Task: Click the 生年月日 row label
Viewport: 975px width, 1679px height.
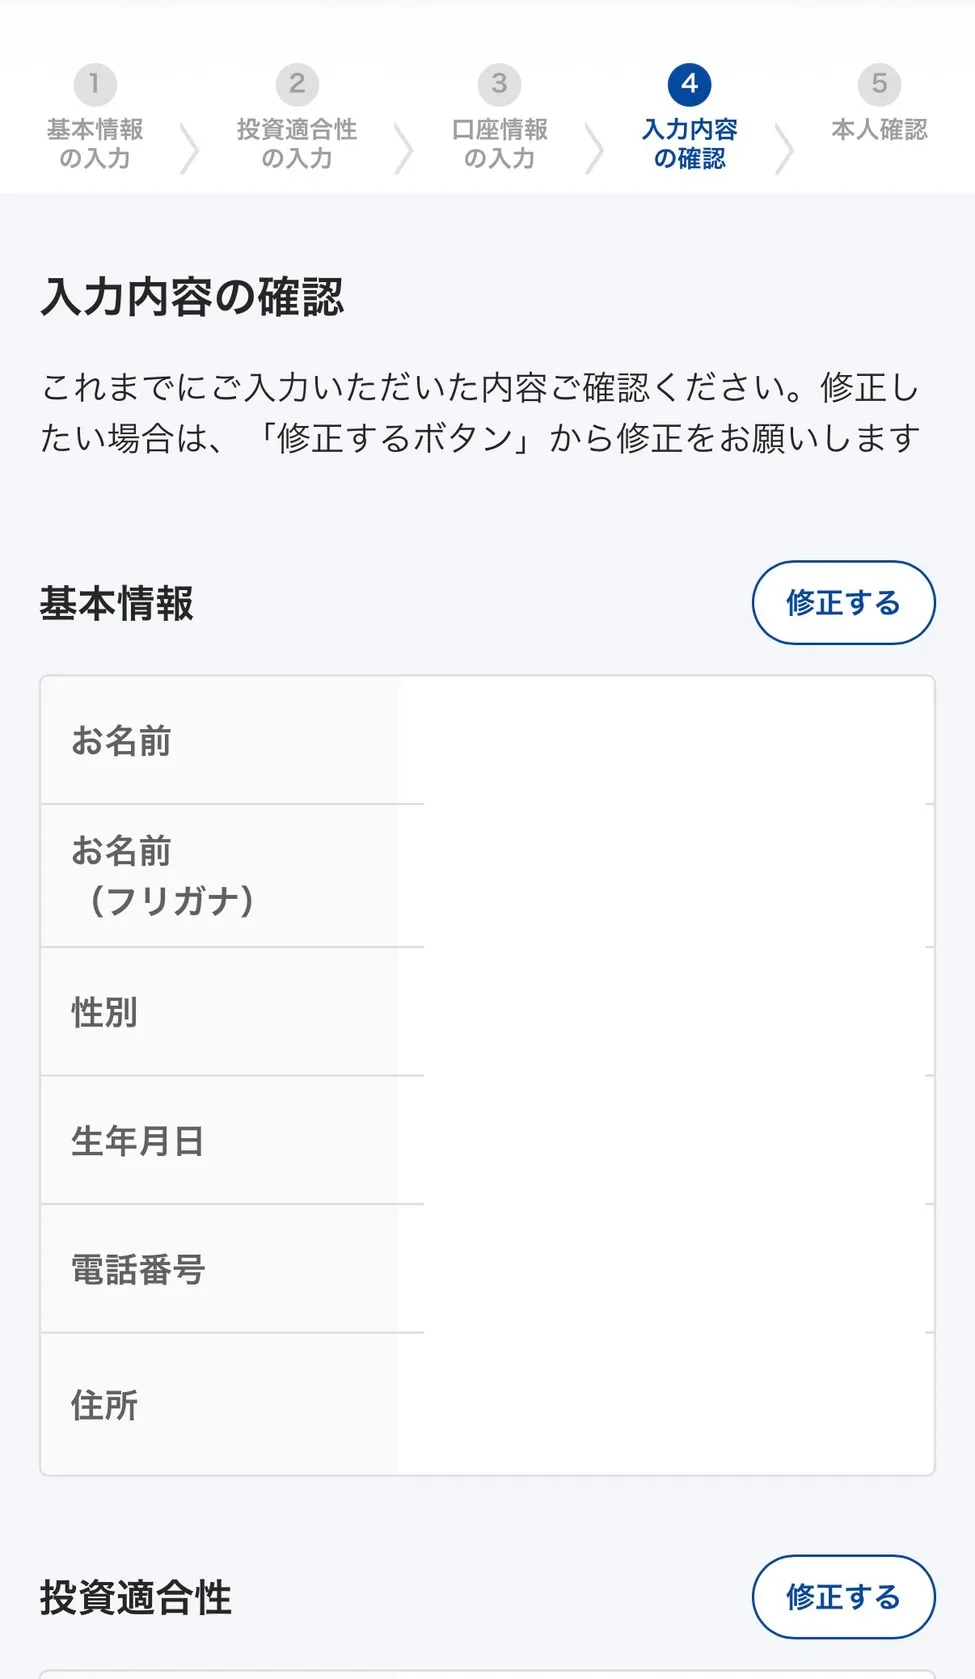Action: point(137,1141)
